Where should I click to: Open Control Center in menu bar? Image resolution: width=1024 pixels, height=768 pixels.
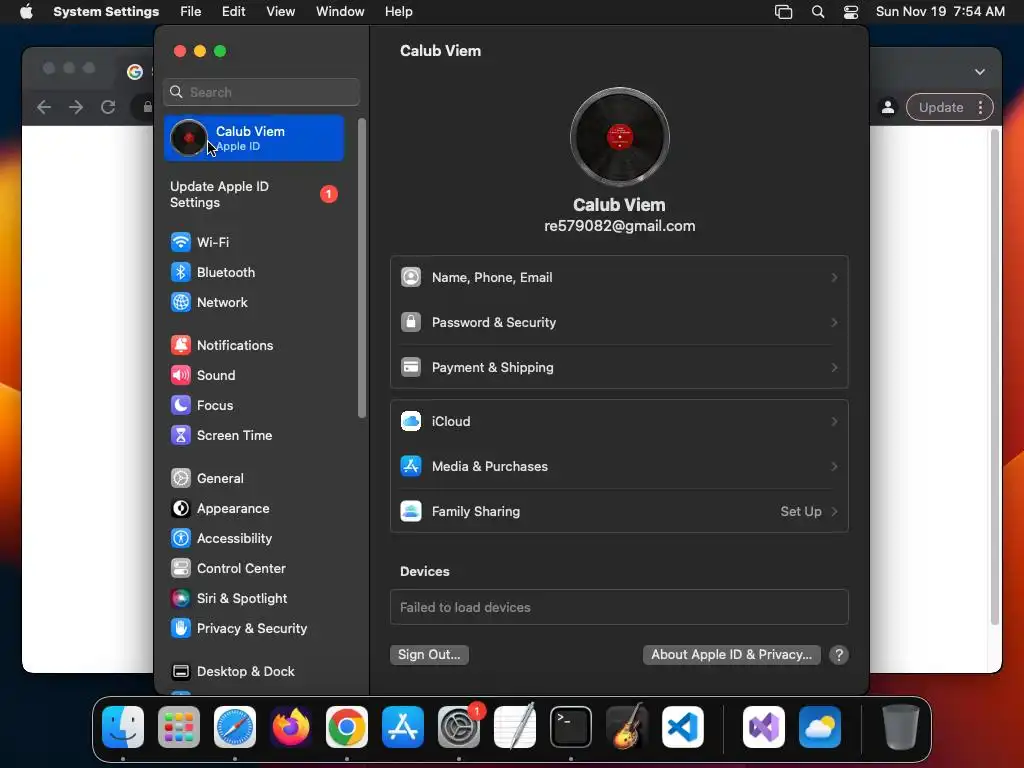850,12
